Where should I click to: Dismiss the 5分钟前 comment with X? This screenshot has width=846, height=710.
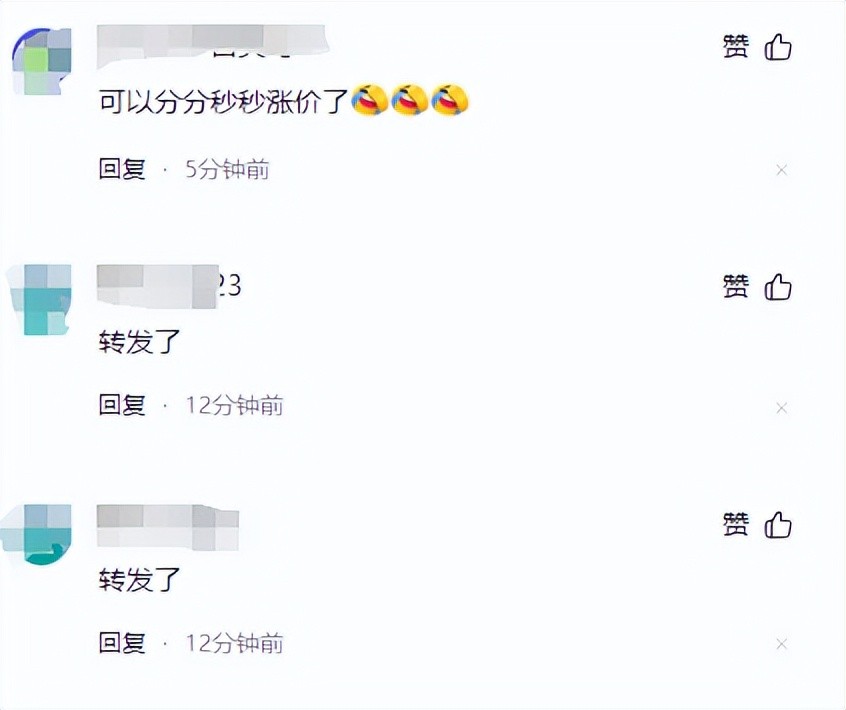(x=781, y=170)
